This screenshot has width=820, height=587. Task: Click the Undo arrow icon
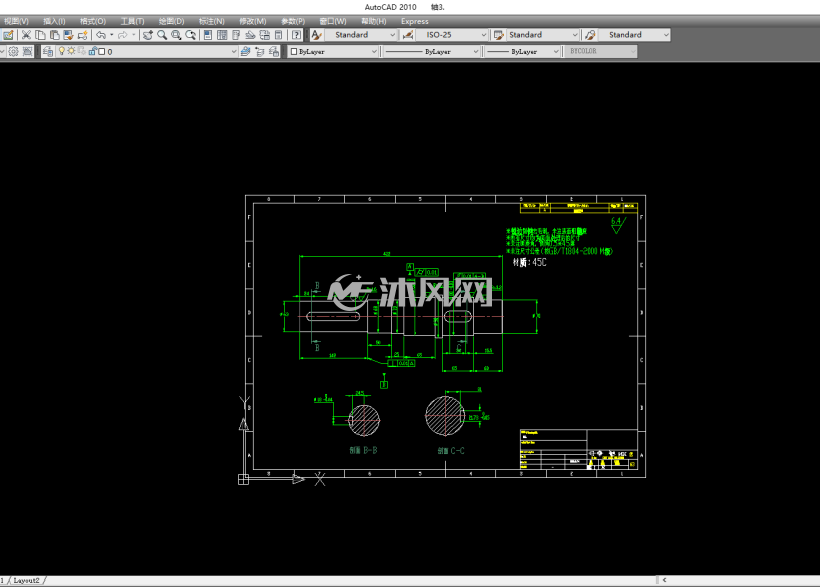(x=101, y=35)
